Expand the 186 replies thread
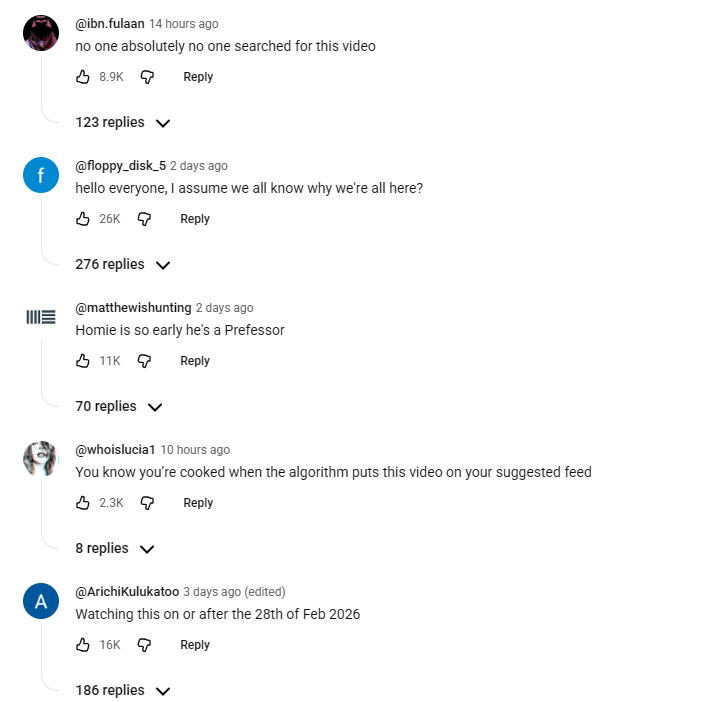This screenshot has width=726, height=702. point(123,691)
